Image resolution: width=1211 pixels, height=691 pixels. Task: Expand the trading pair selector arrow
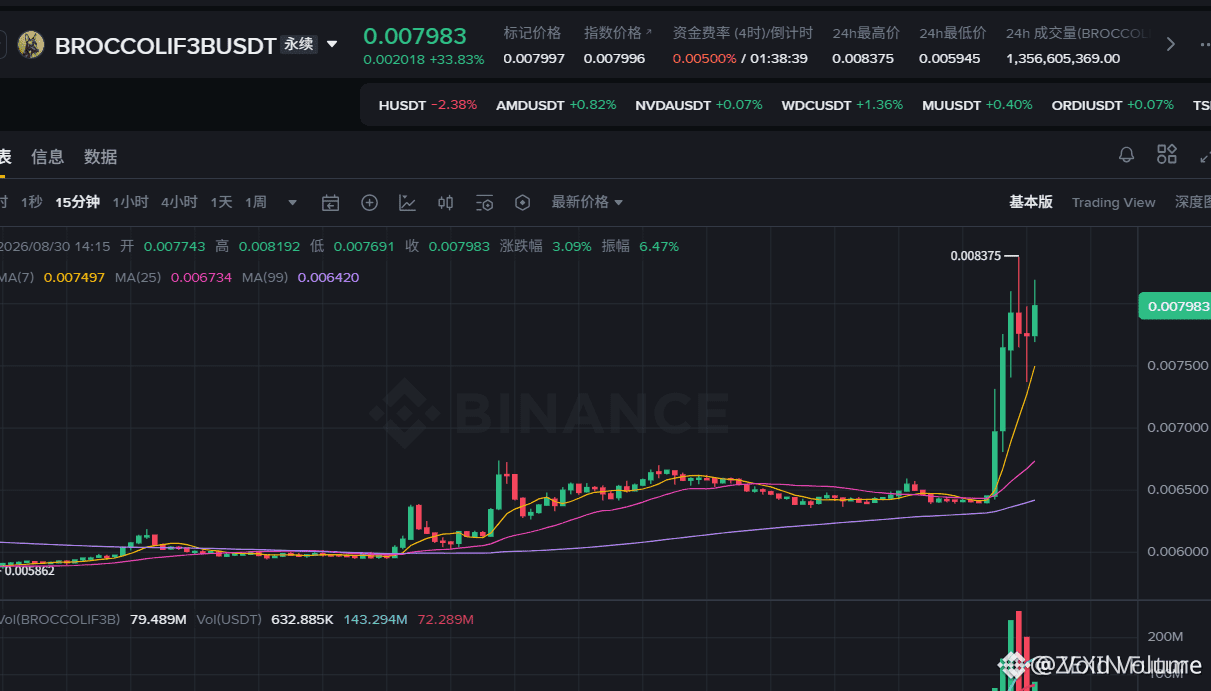(x=332, y=45)
